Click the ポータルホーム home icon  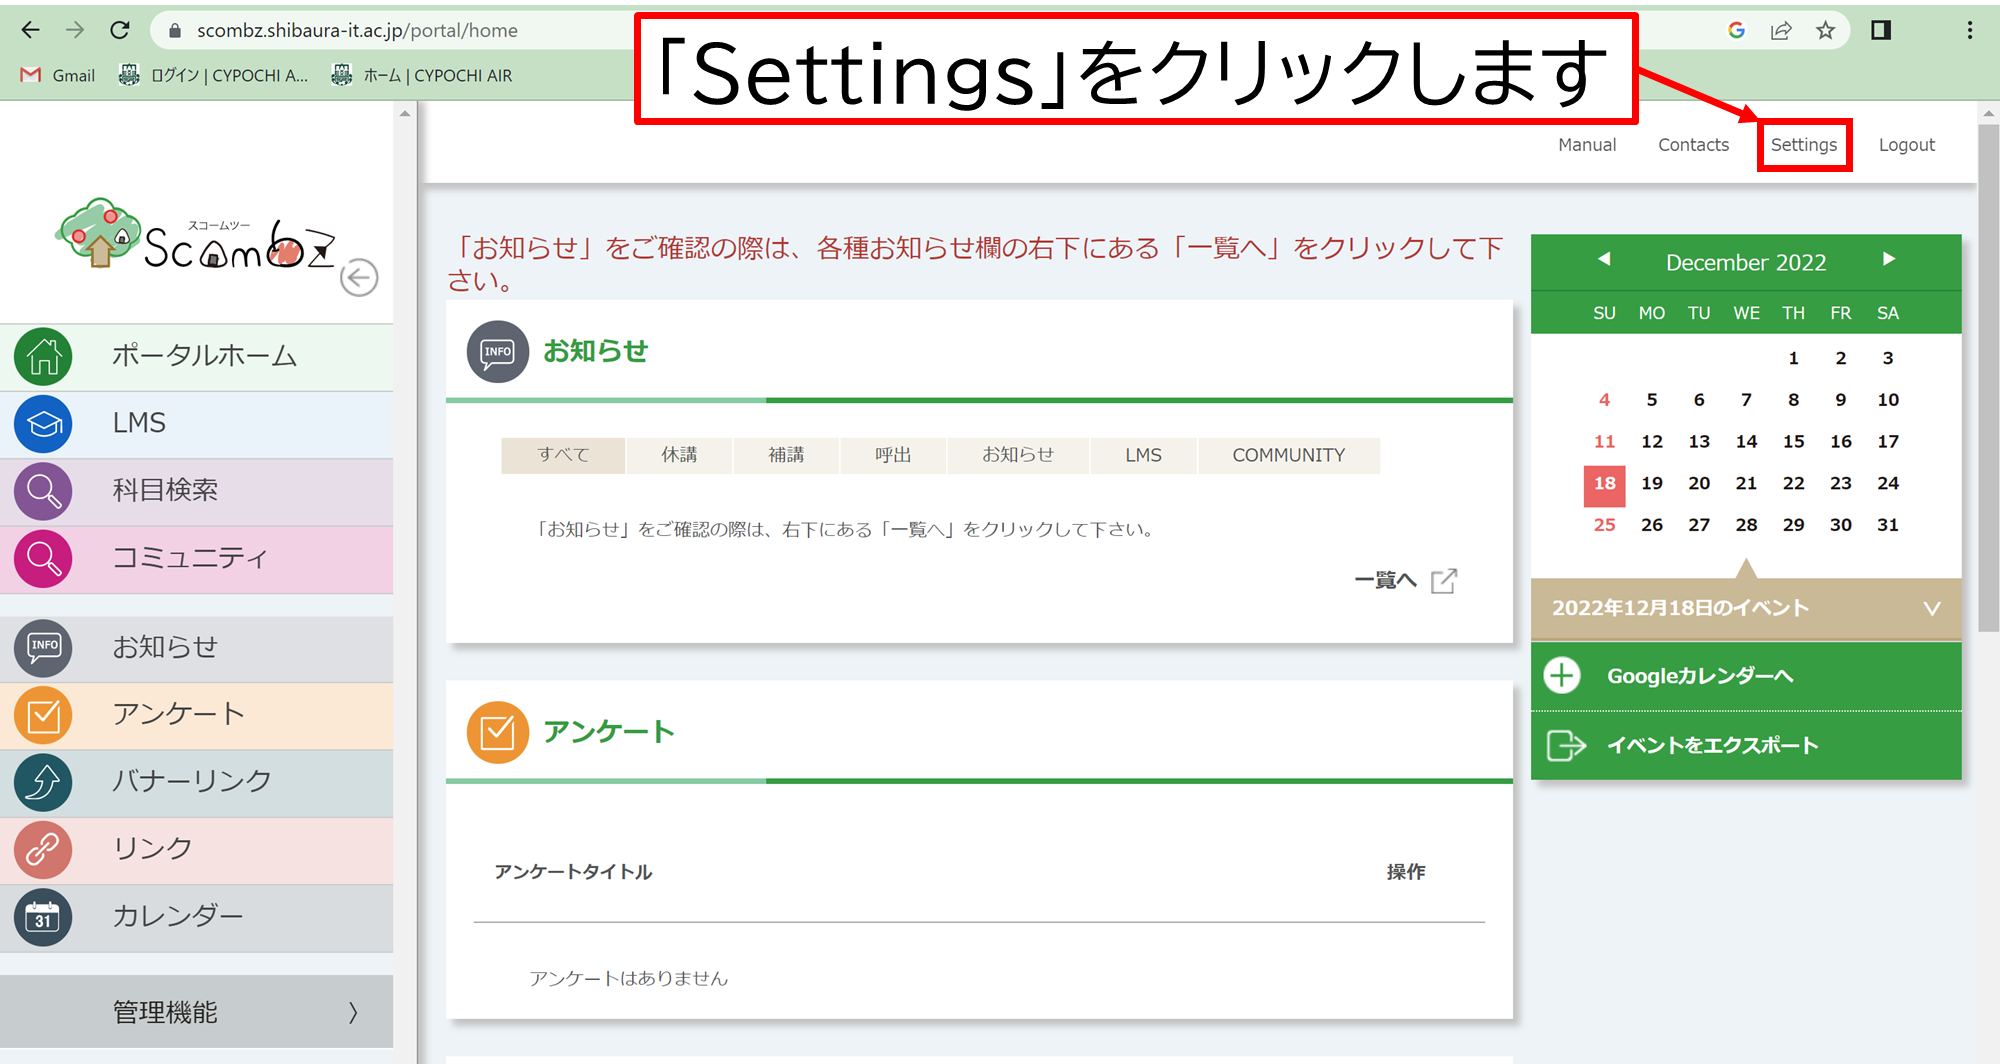pyautogui.click(x=43, y=356)
